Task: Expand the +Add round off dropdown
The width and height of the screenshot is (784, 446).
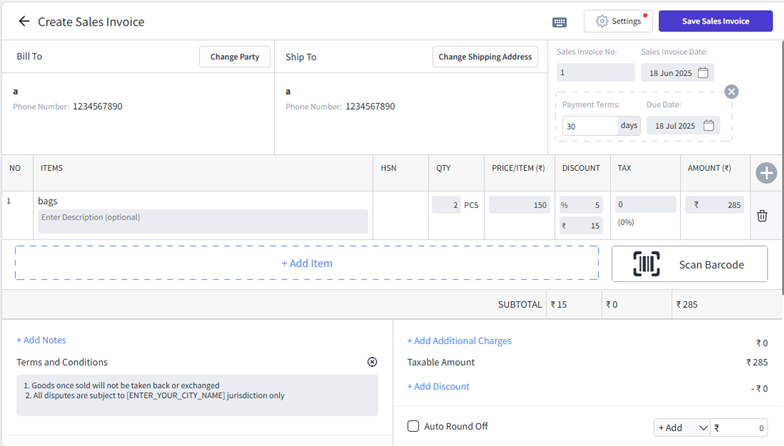Action: 681,427
